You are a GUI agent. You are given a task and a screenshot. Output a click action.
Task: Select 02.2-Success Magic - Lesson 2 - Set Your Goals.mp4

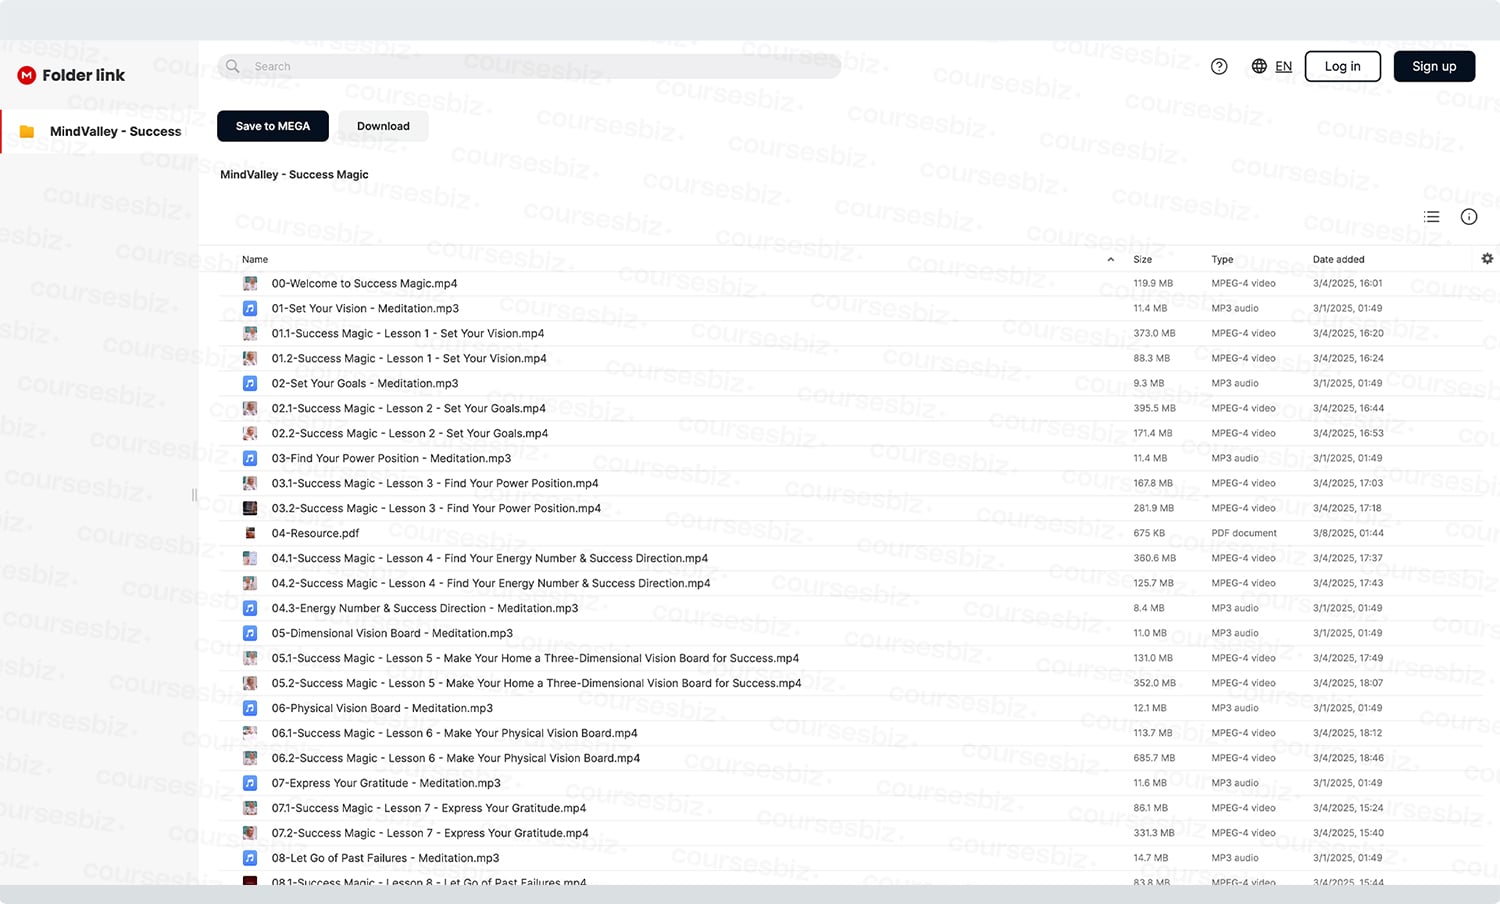[410, 433]
